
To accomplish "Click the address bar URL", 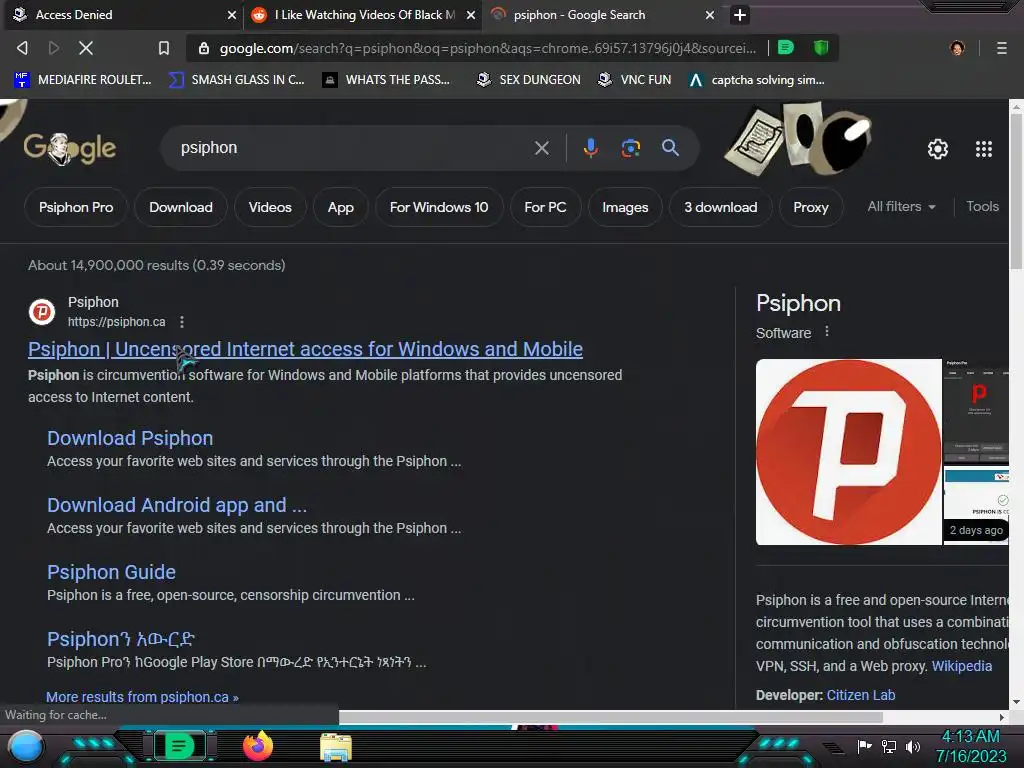I will click(487, 48).
